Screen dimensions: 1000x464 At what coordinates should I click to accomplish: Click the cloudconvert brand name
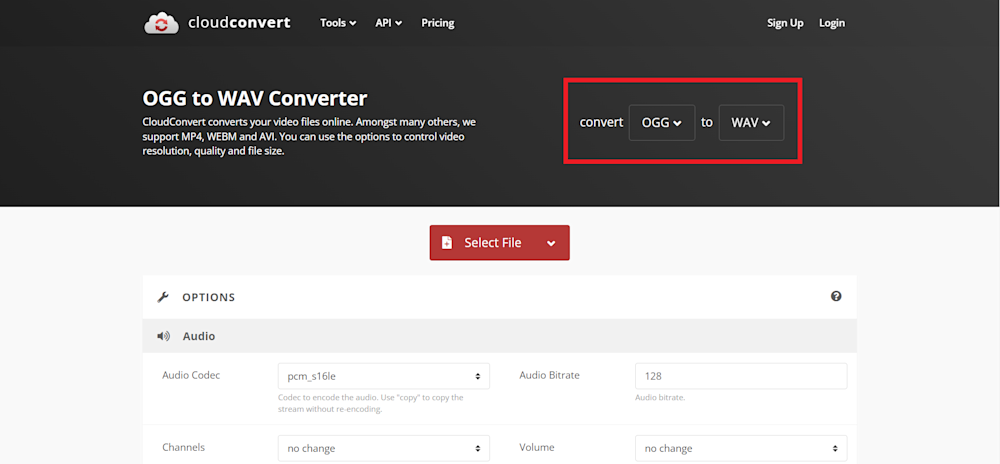[x=239, y=23]
